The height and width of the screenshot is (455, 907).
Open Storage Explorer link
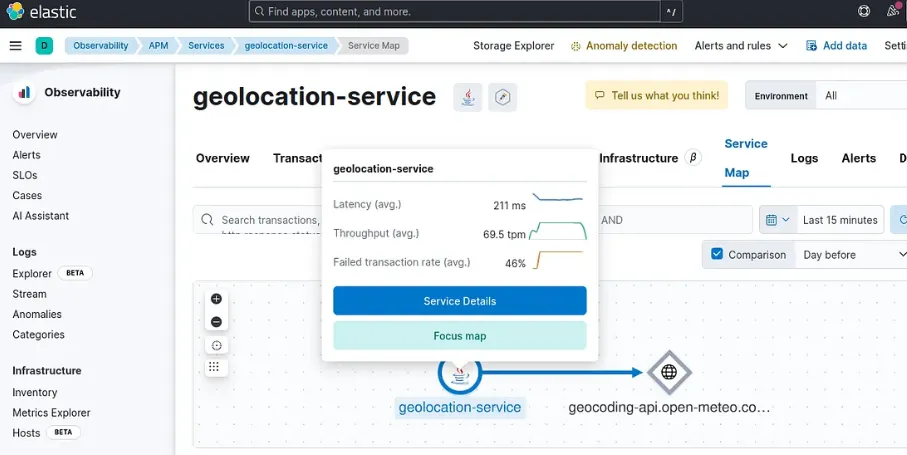click(x=514, y=46)
